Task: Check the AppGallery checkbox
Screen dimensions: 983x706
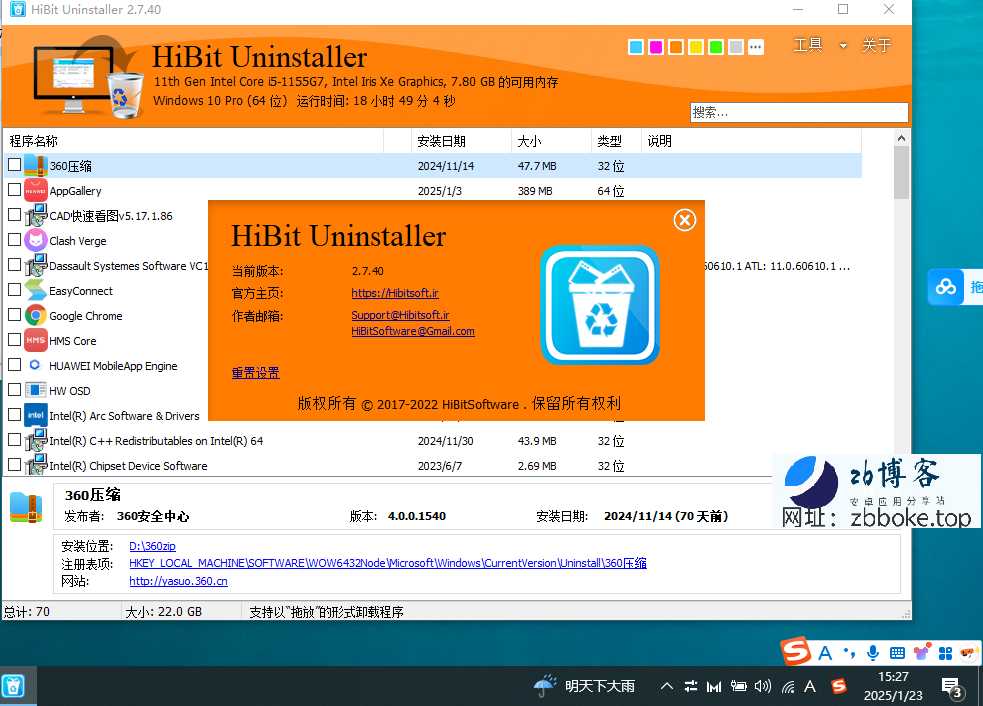Action: (14, 189)
